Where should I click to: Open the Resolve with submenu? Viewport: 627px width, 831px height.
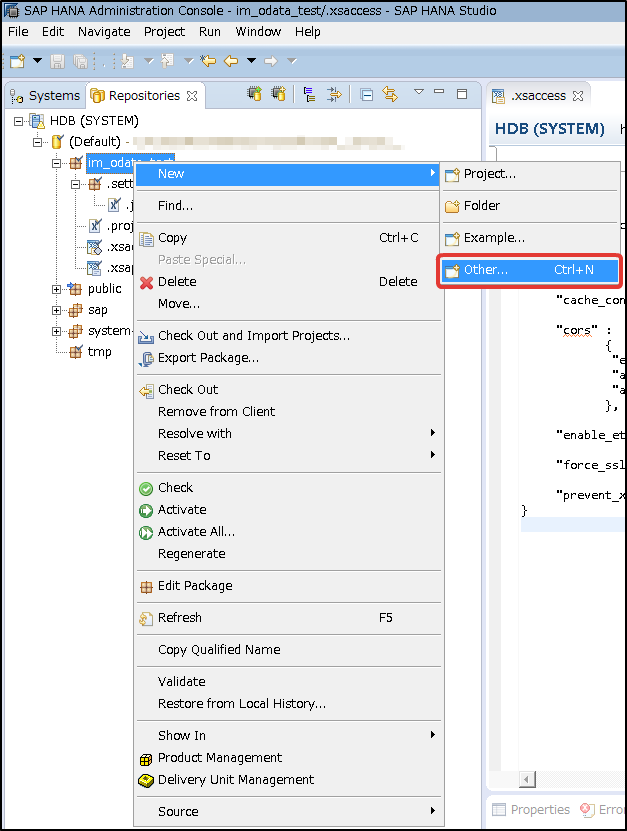coord(288,434)
